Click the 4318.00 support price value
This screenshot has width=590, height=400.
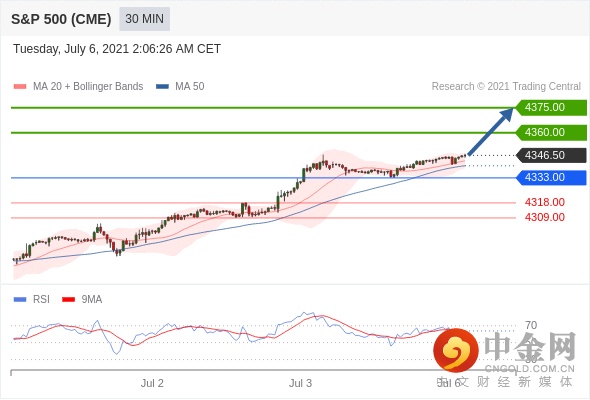pos(544,202)
